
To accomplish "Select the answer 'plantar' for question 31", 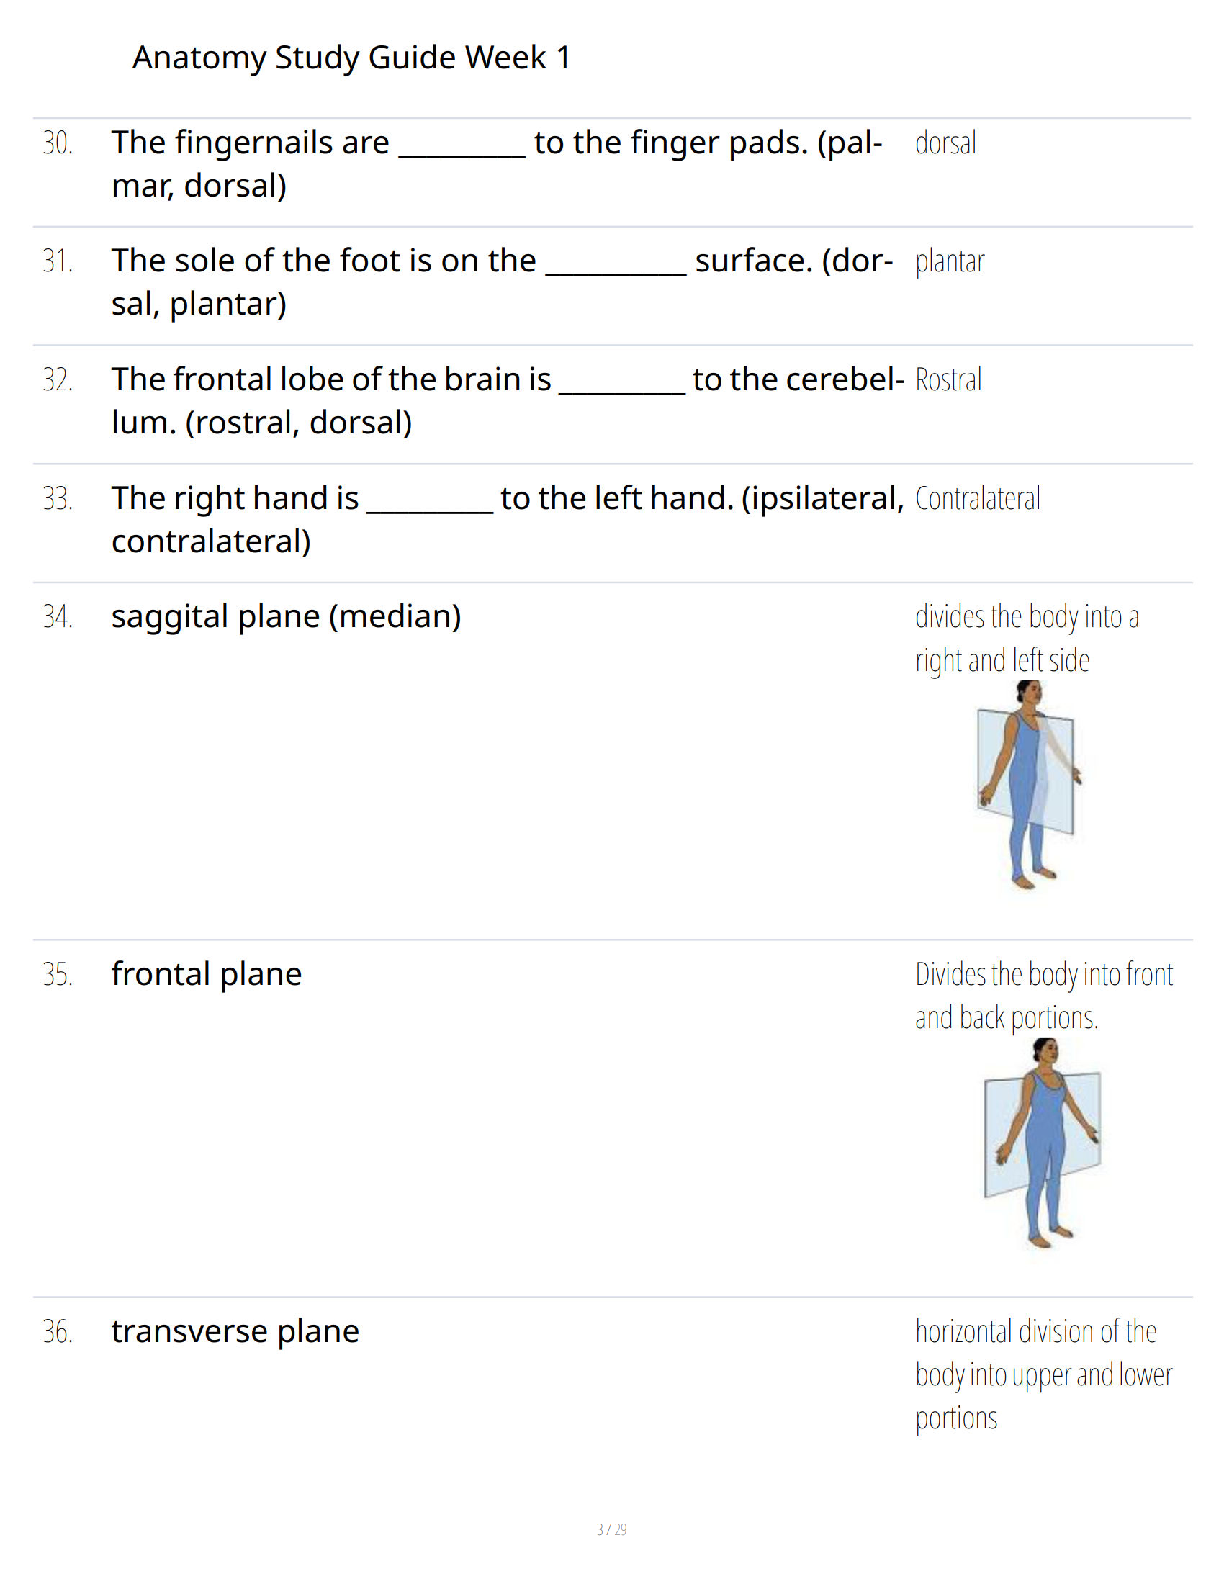I will coord(949,262).
